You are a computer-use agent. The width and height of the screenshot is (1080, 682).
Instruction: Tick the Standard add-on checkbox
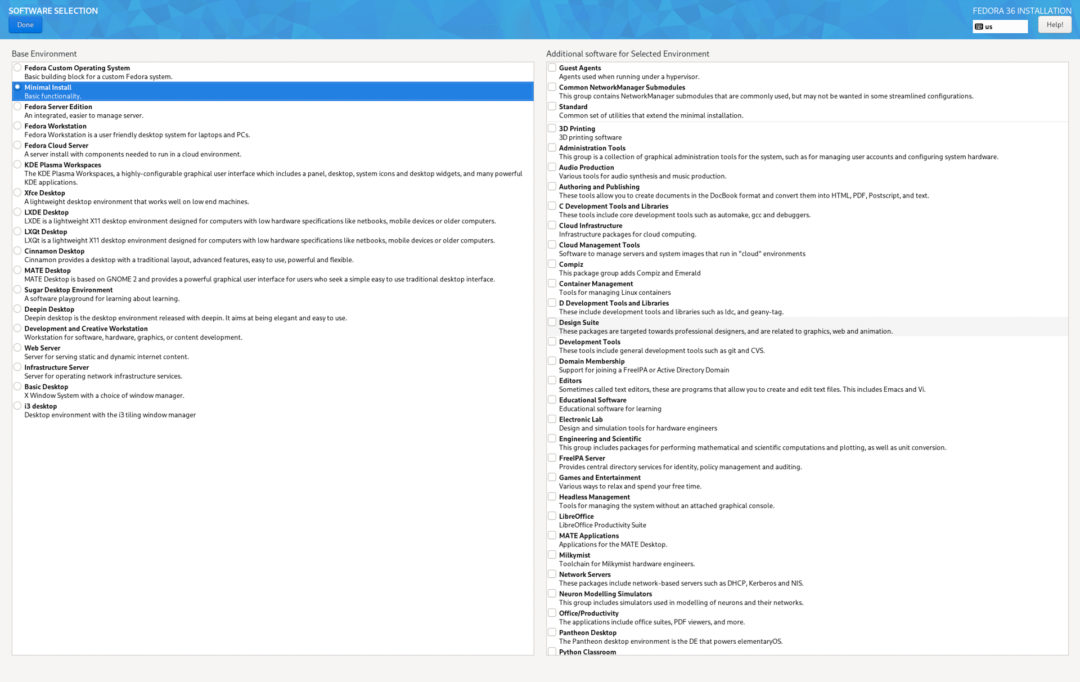coord(552,106)
